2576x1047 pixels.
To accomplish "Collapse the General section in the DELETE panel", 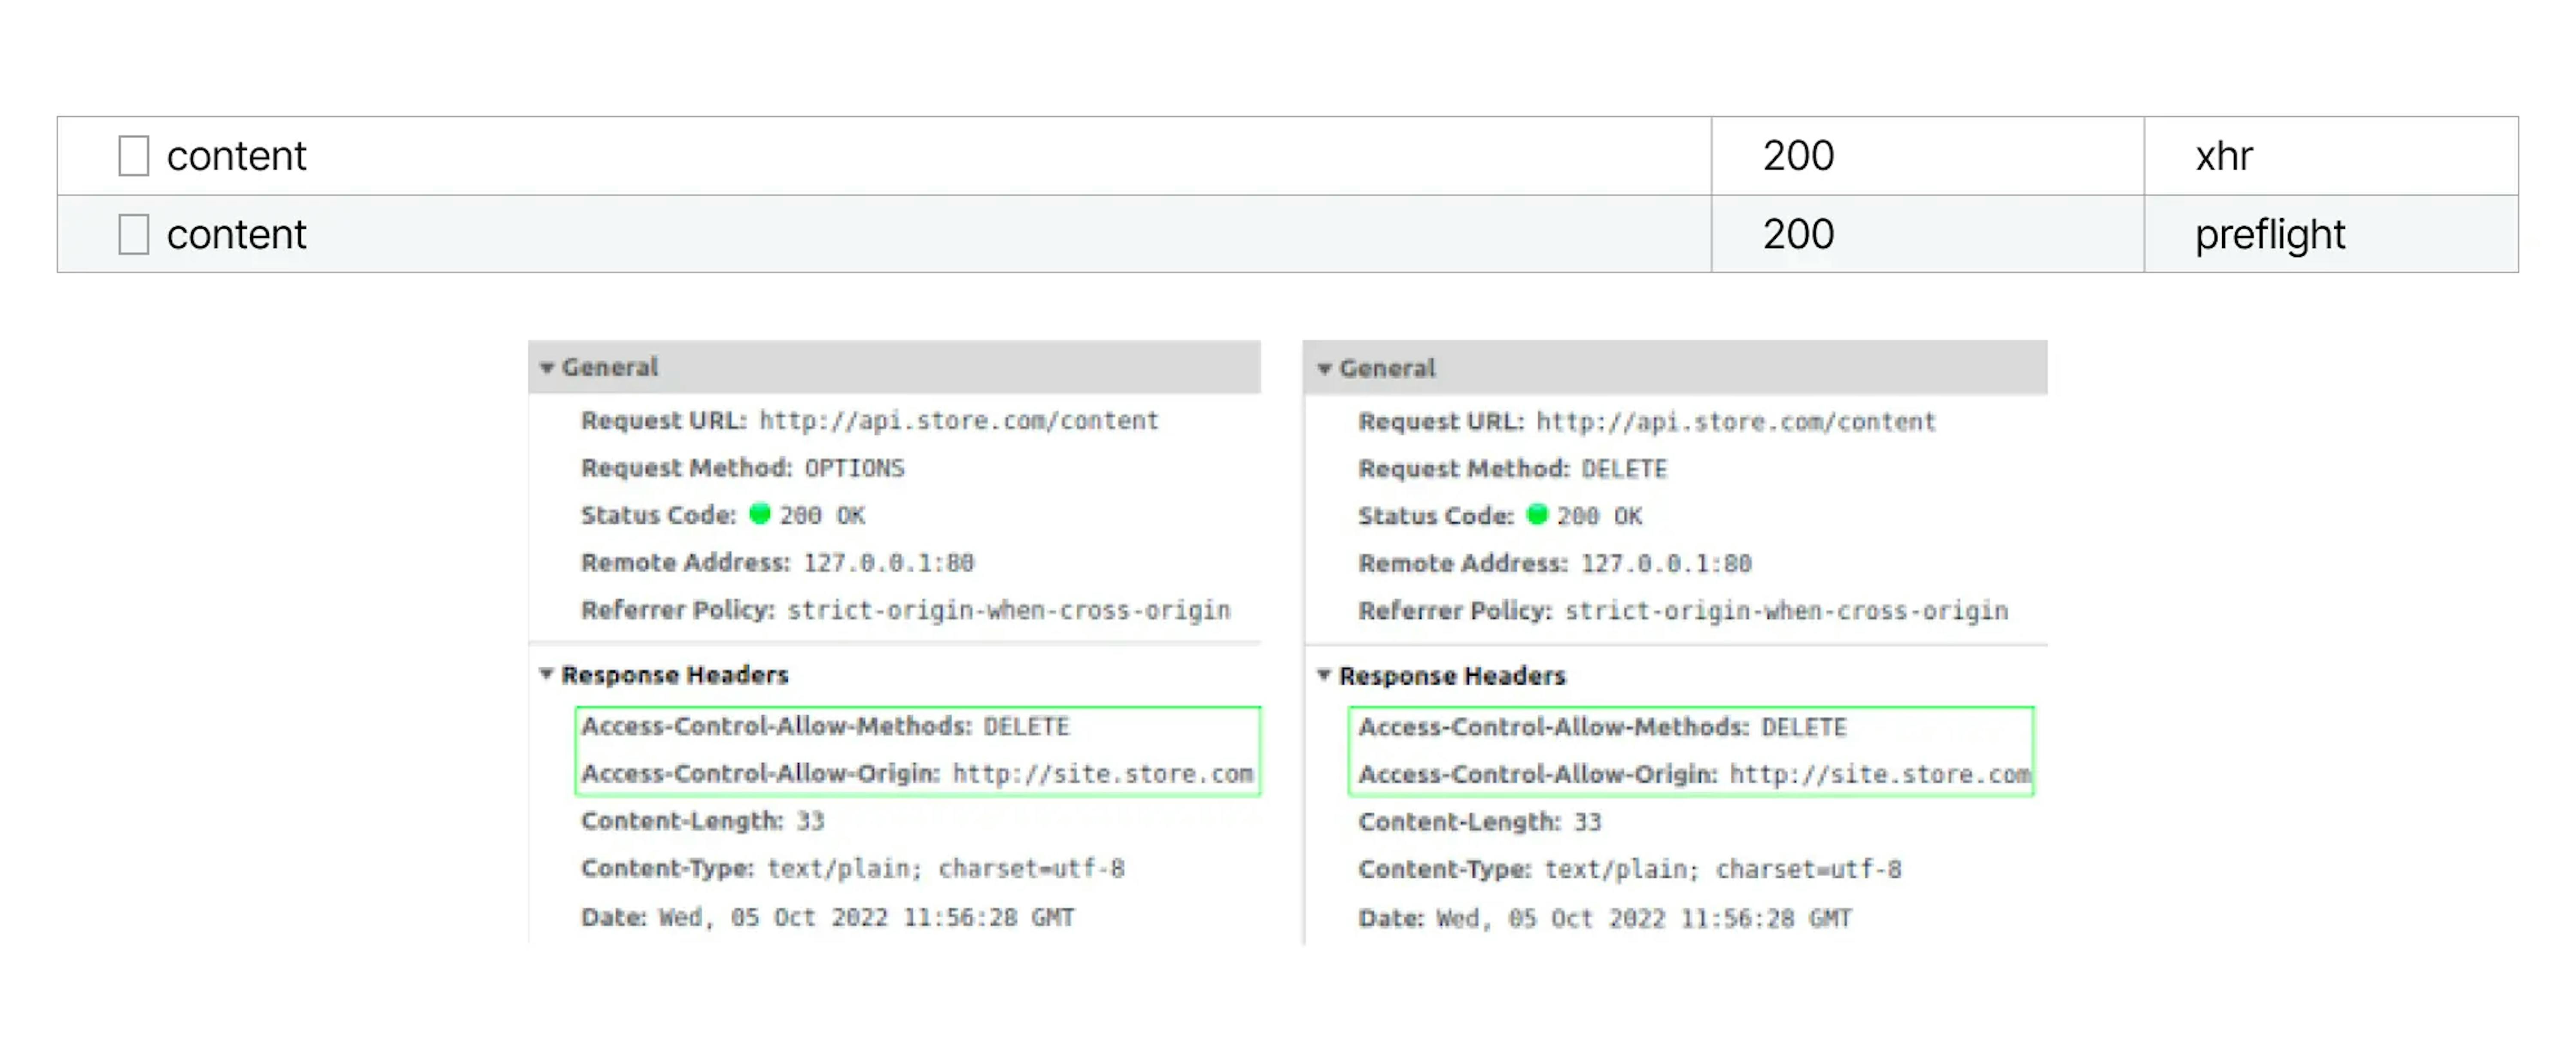I will 1324,369.
